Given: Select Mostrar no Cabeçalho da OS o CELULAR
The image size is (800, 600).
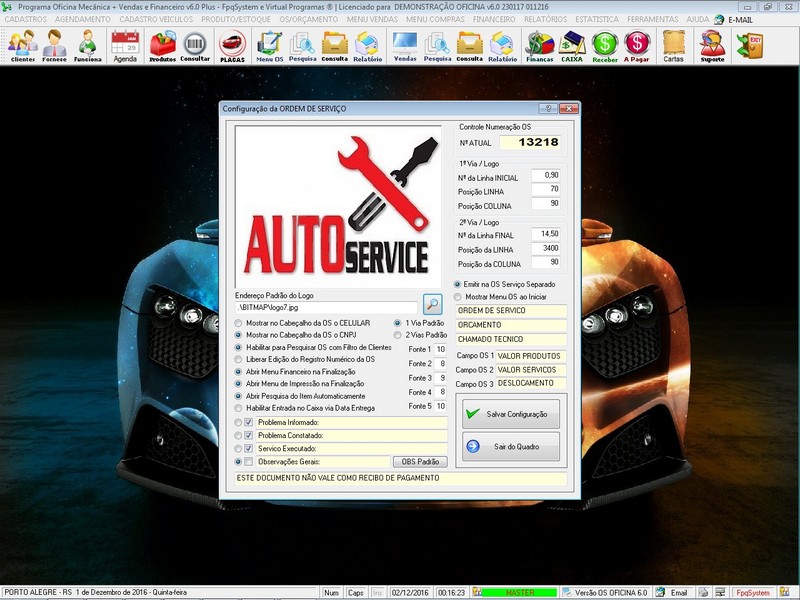Looking at the screenshot, I should (238, 323).
